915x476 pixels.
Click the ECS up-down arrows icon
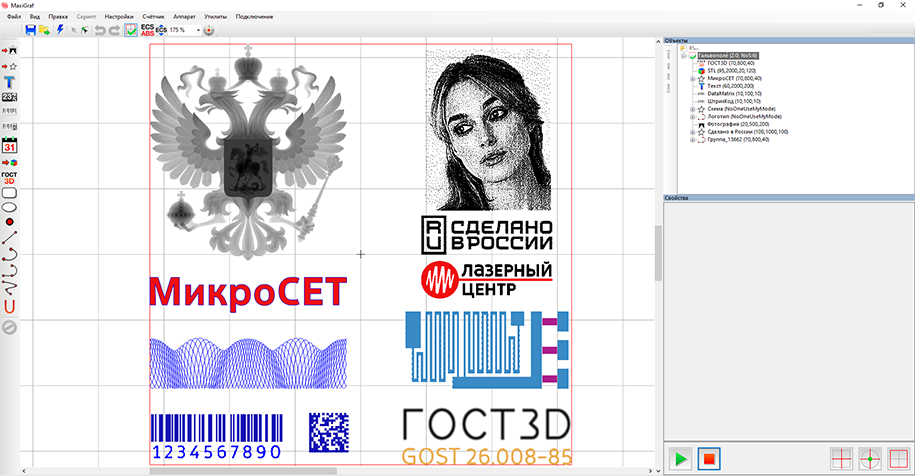click(161, 30)
